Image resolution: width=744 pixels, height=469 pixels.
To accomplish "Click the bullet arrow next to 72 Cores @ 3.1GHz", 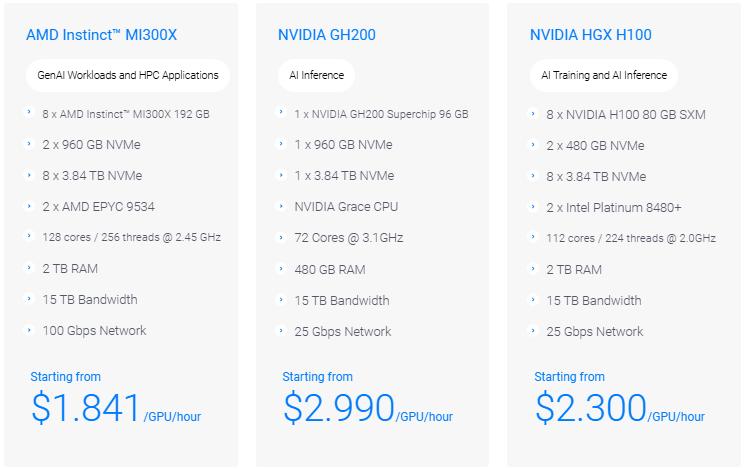I will [x=283, y=237].
